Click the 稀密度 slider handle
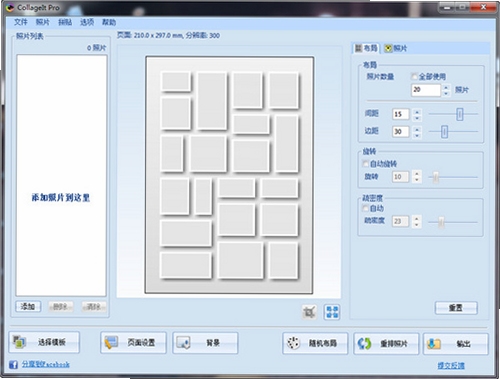The width and height of the screenshot is (500, 379). (x=441, y=222)
